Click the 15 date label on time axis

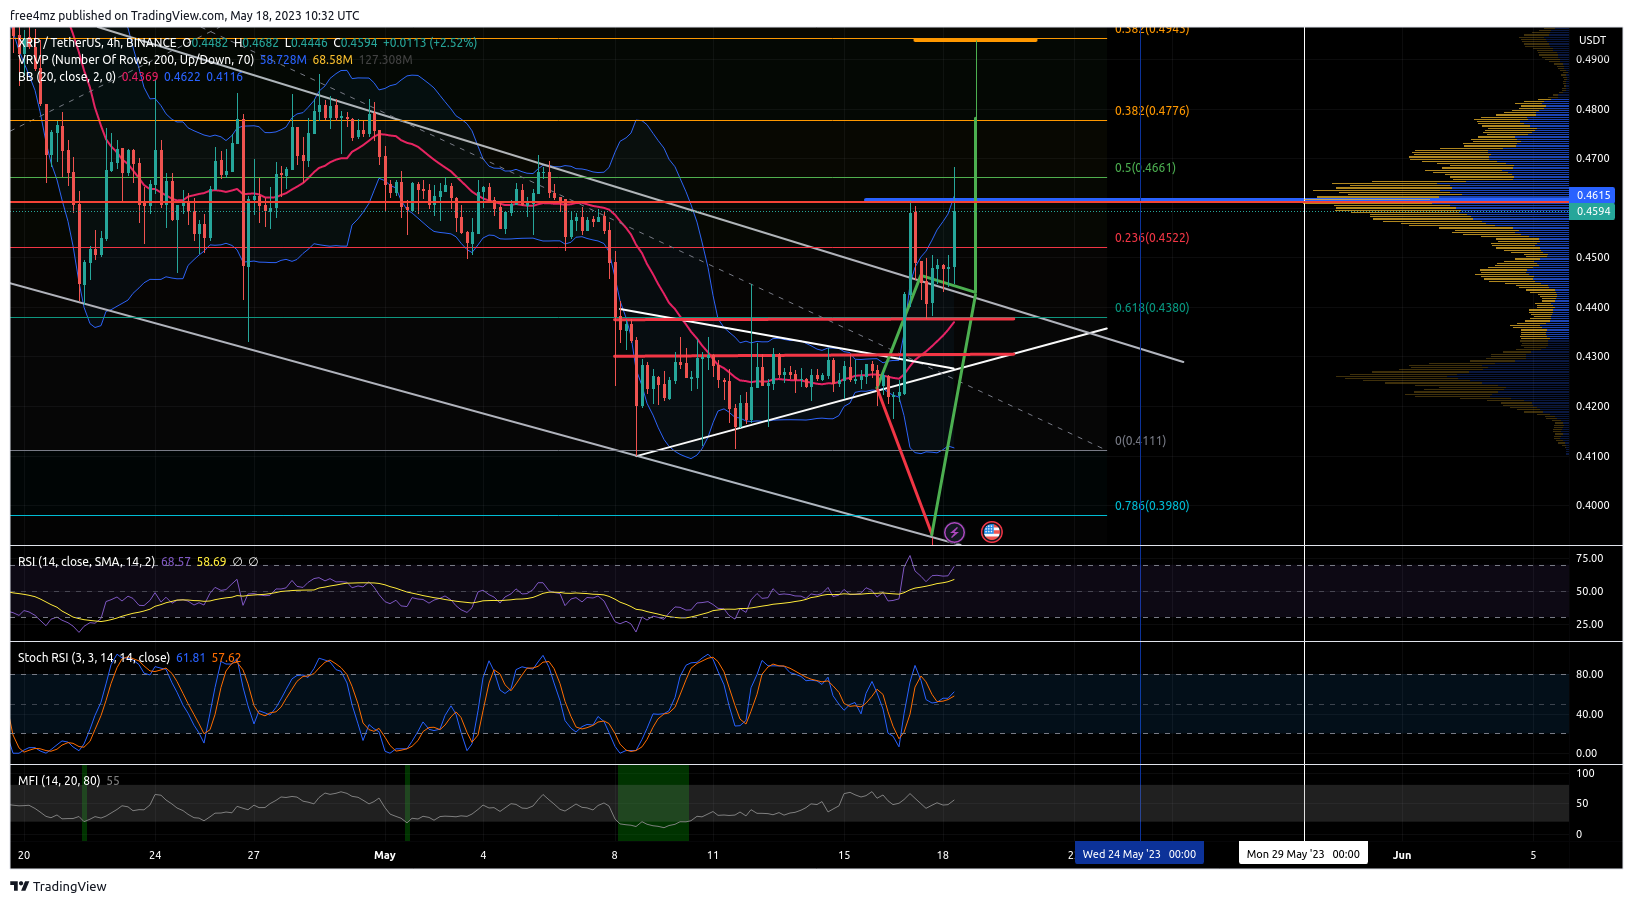[844, 855]
